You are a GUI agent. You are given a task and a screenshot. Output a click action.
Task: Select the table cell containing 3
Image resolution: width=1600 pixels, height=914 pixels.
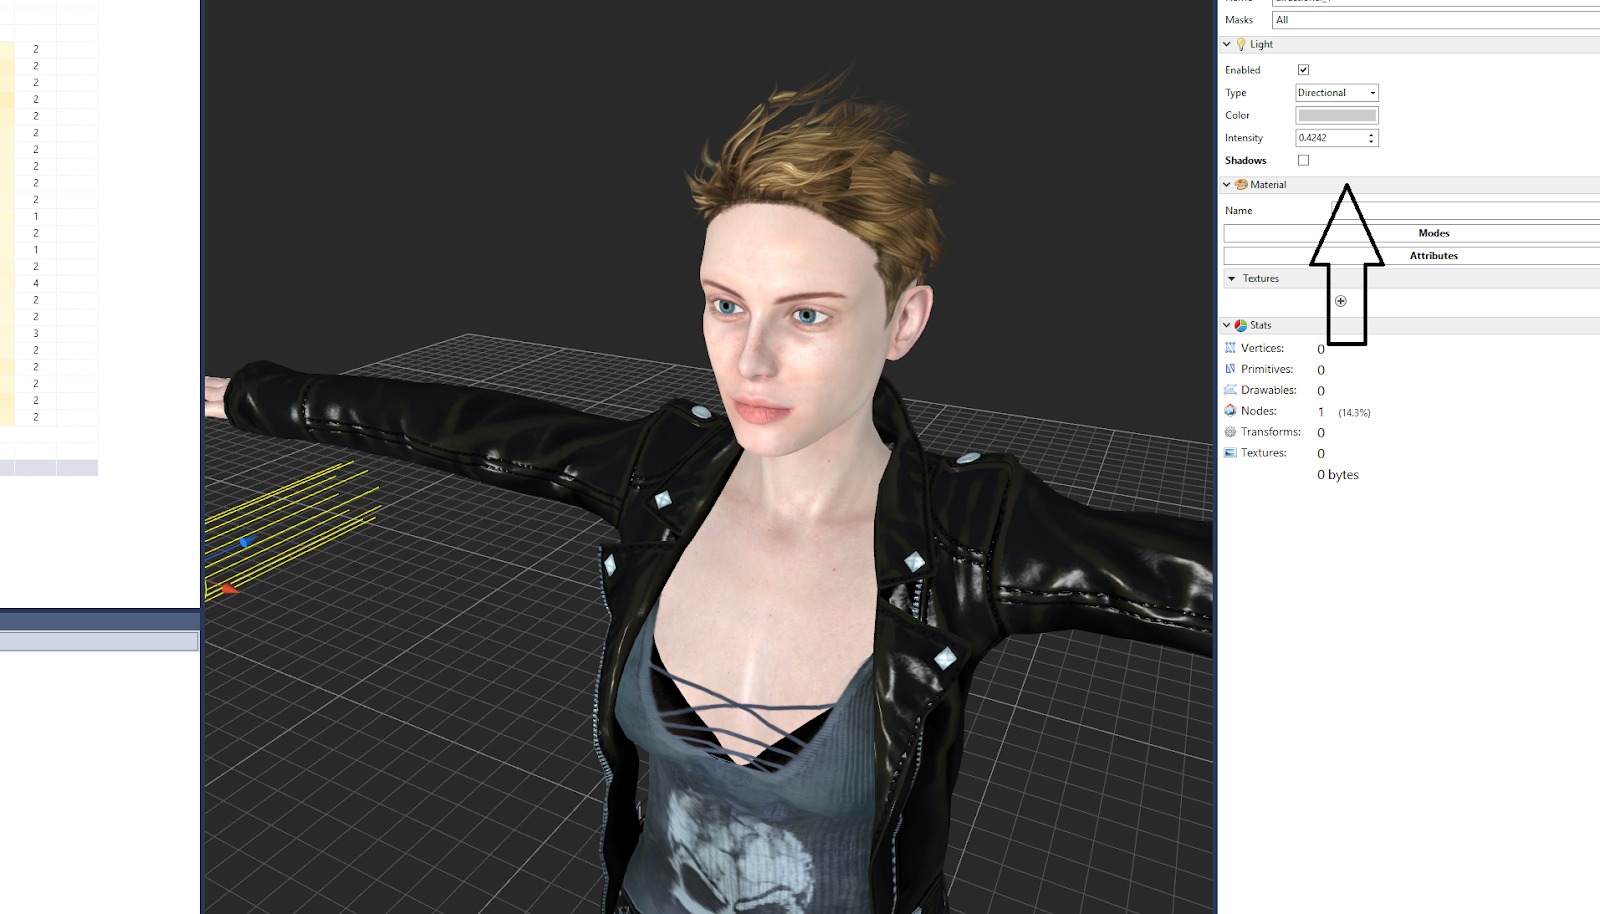click(x=36, y=333)
